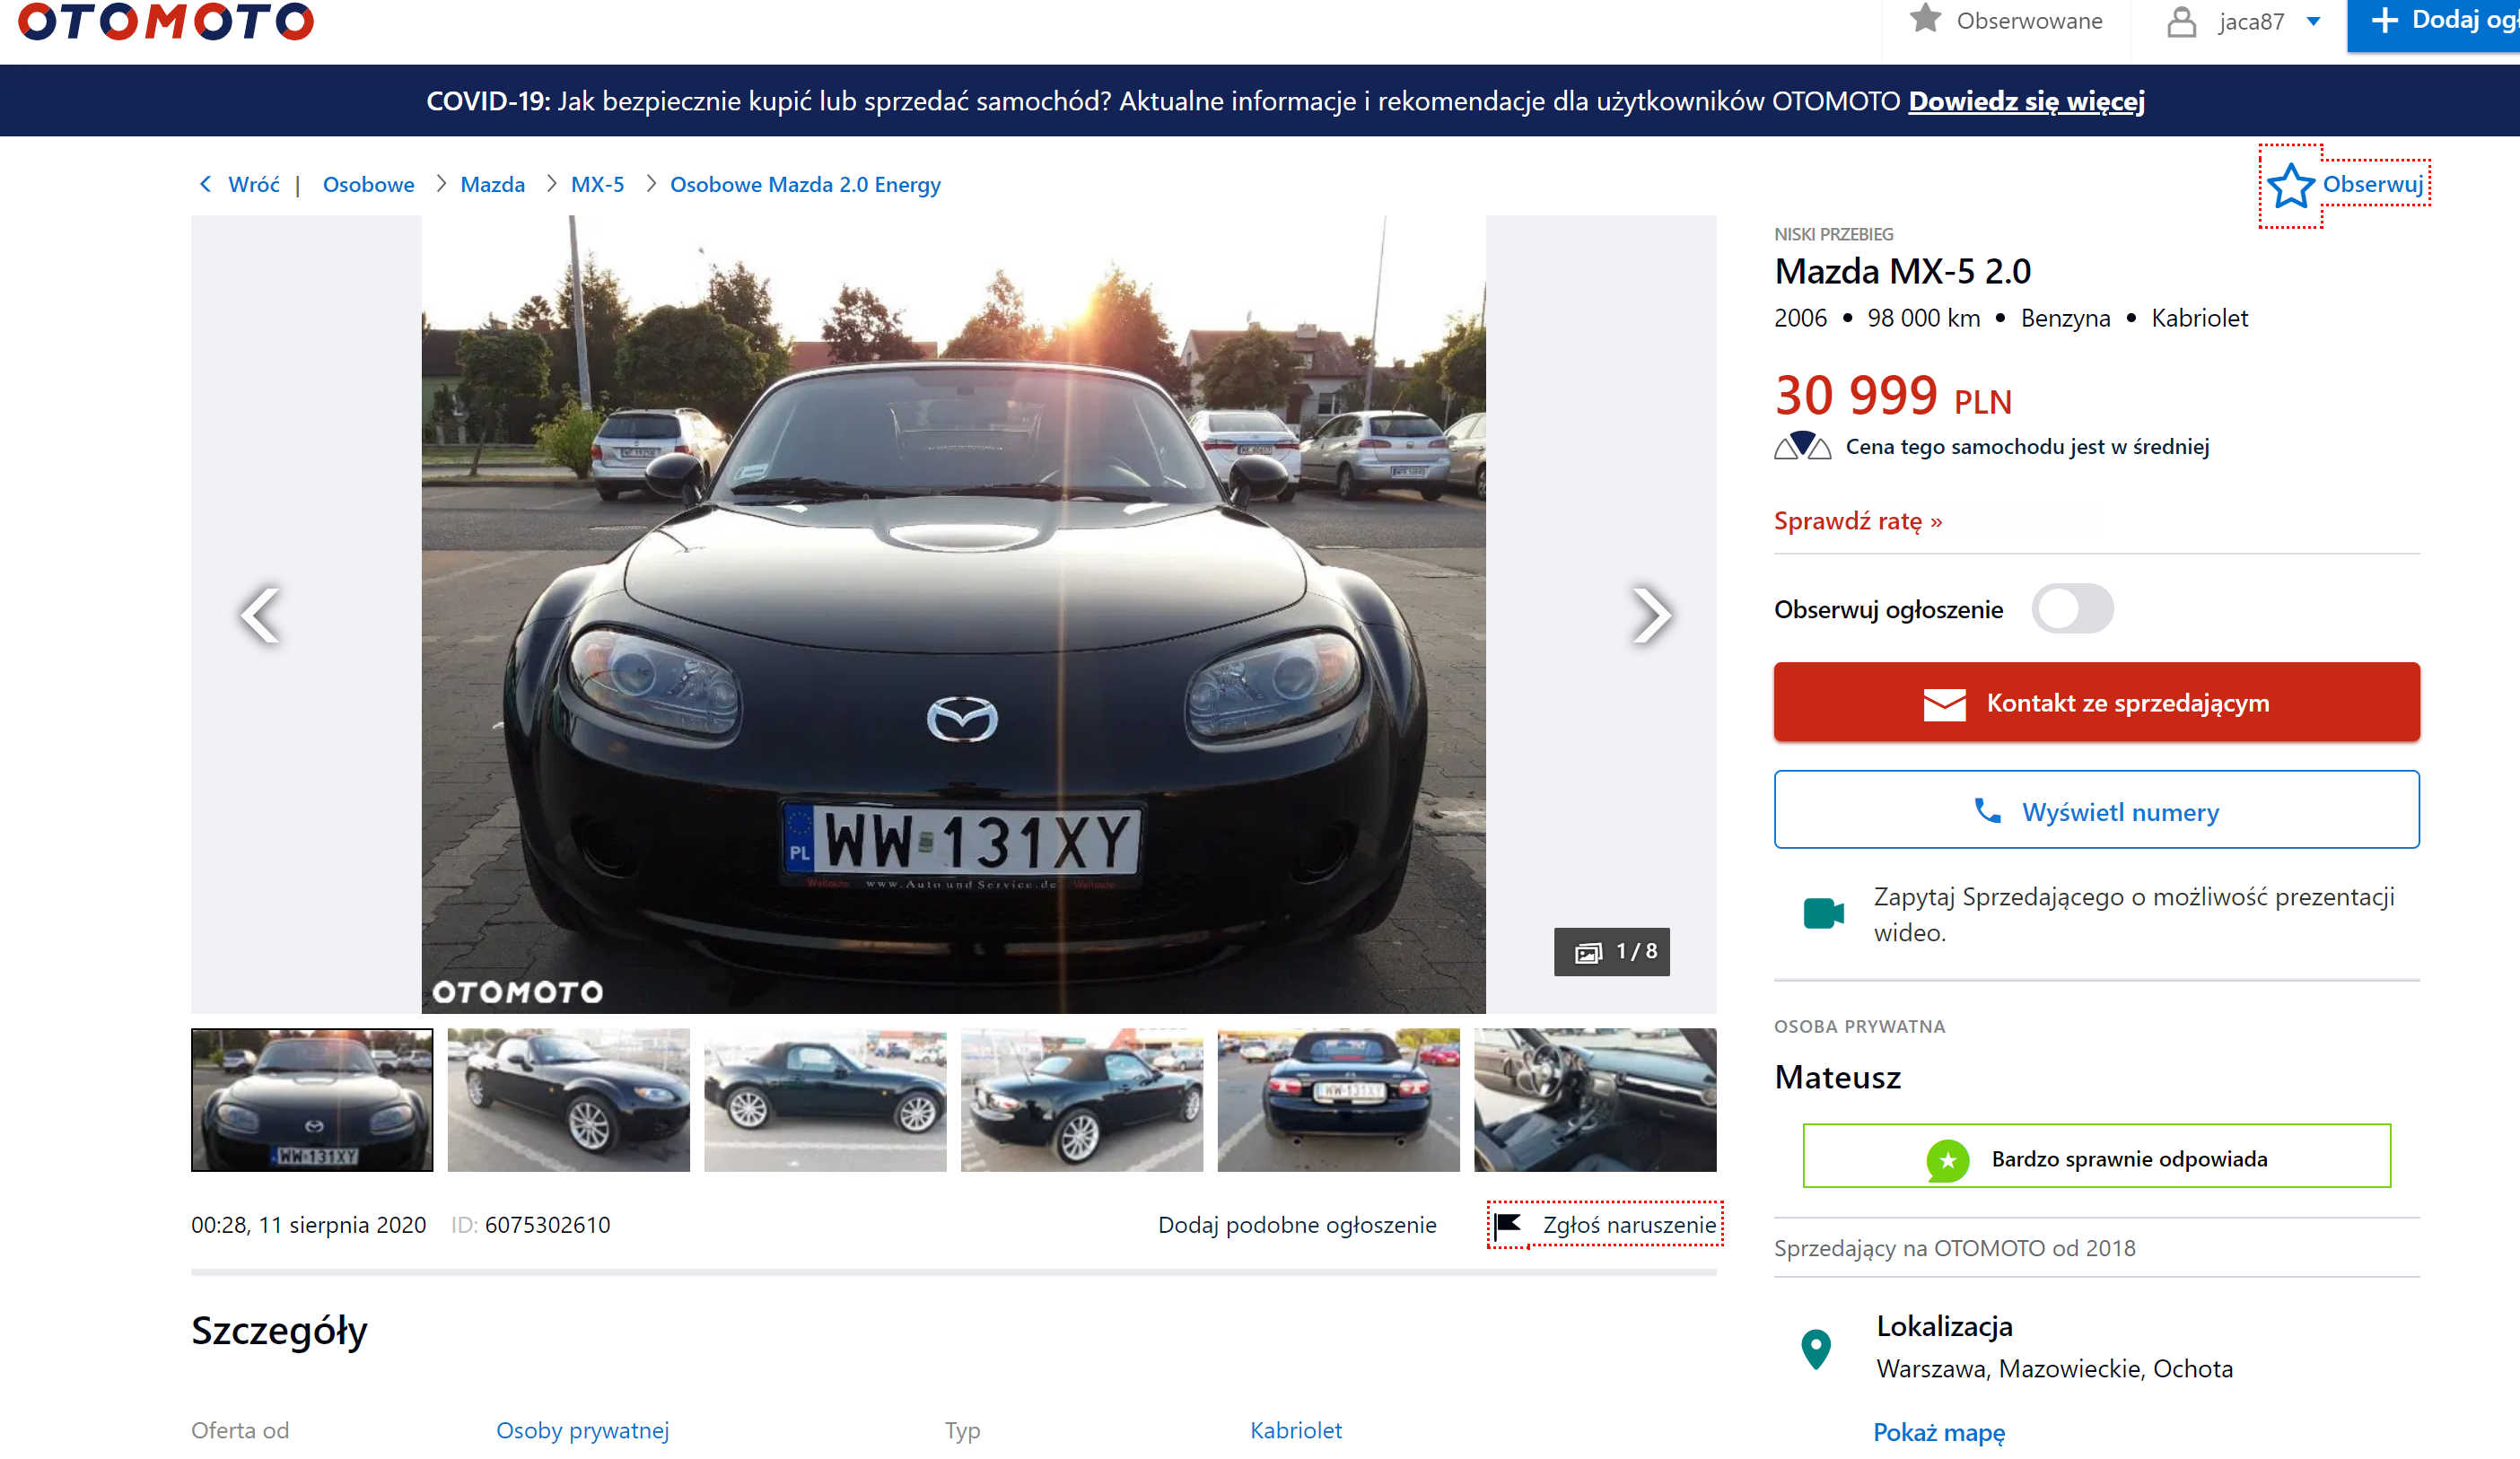Click Kabriolet type link in details

1295,1430
